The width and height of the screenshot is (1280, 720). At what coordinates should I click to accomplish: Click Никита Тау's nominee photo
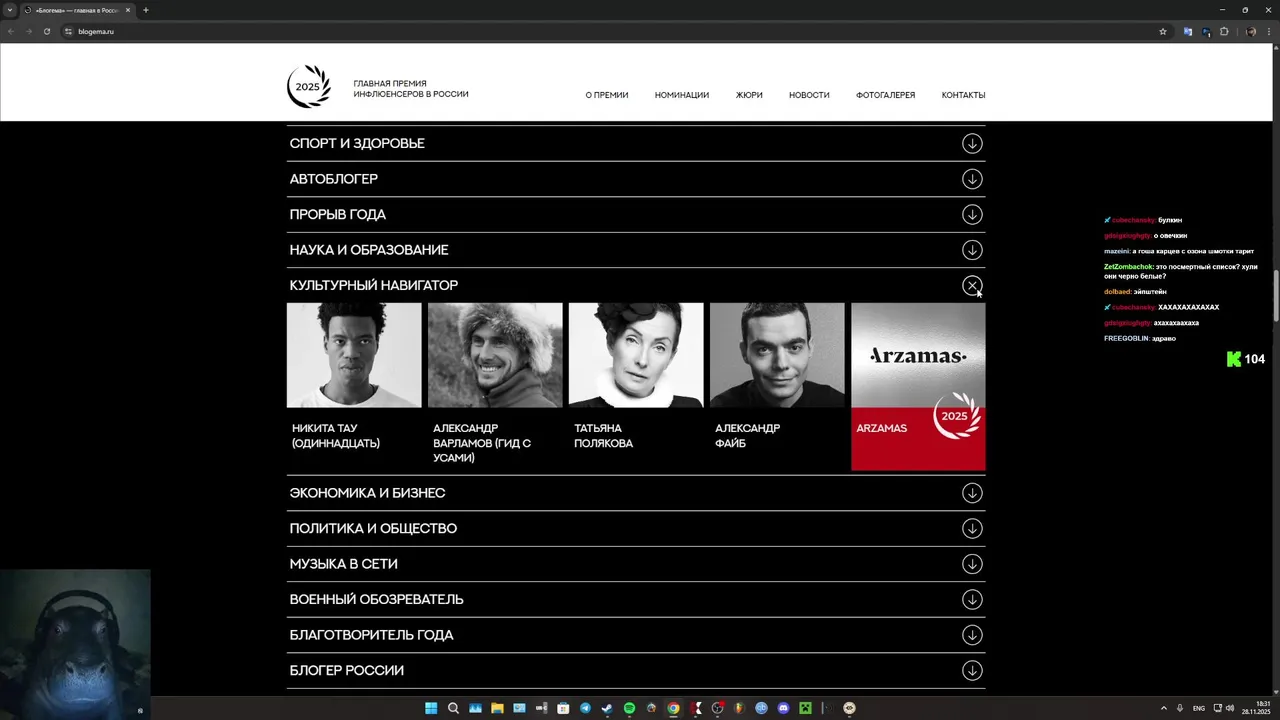tap(354, 355)
